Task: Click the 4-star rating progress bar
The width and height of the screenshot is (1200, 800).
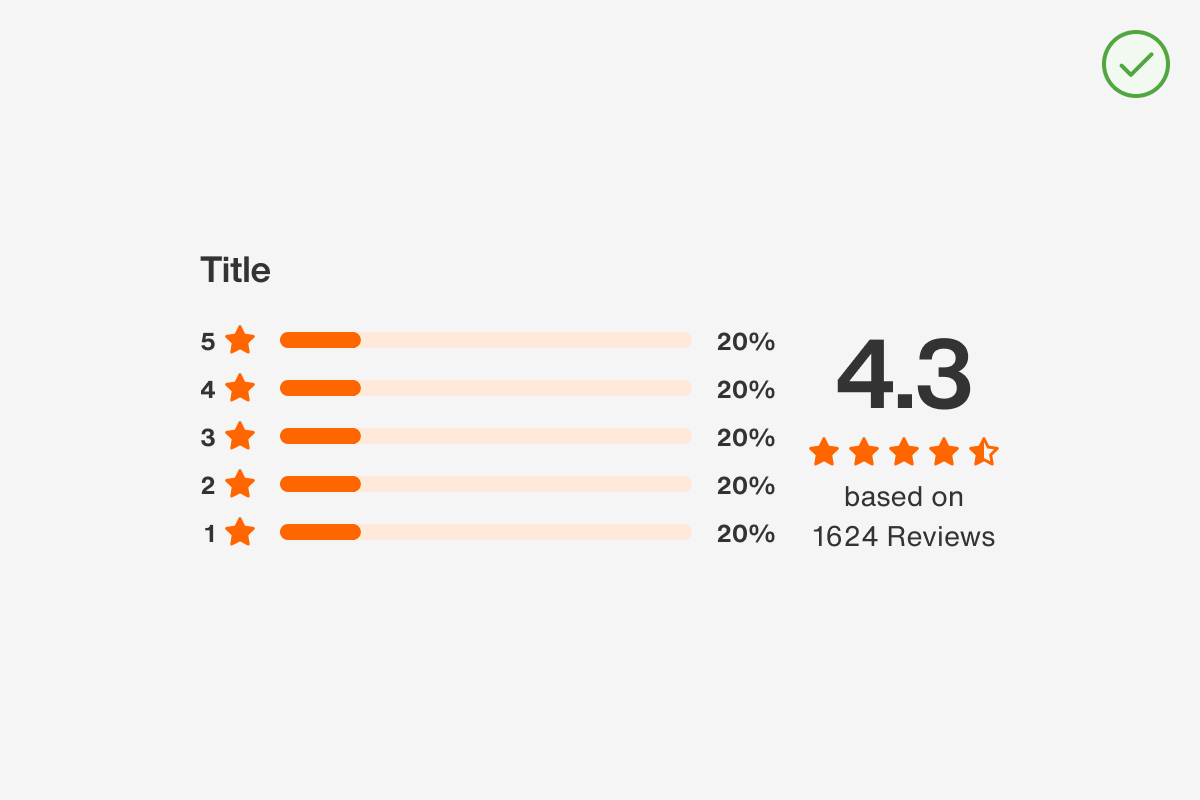Action: (x=486, y=388)
